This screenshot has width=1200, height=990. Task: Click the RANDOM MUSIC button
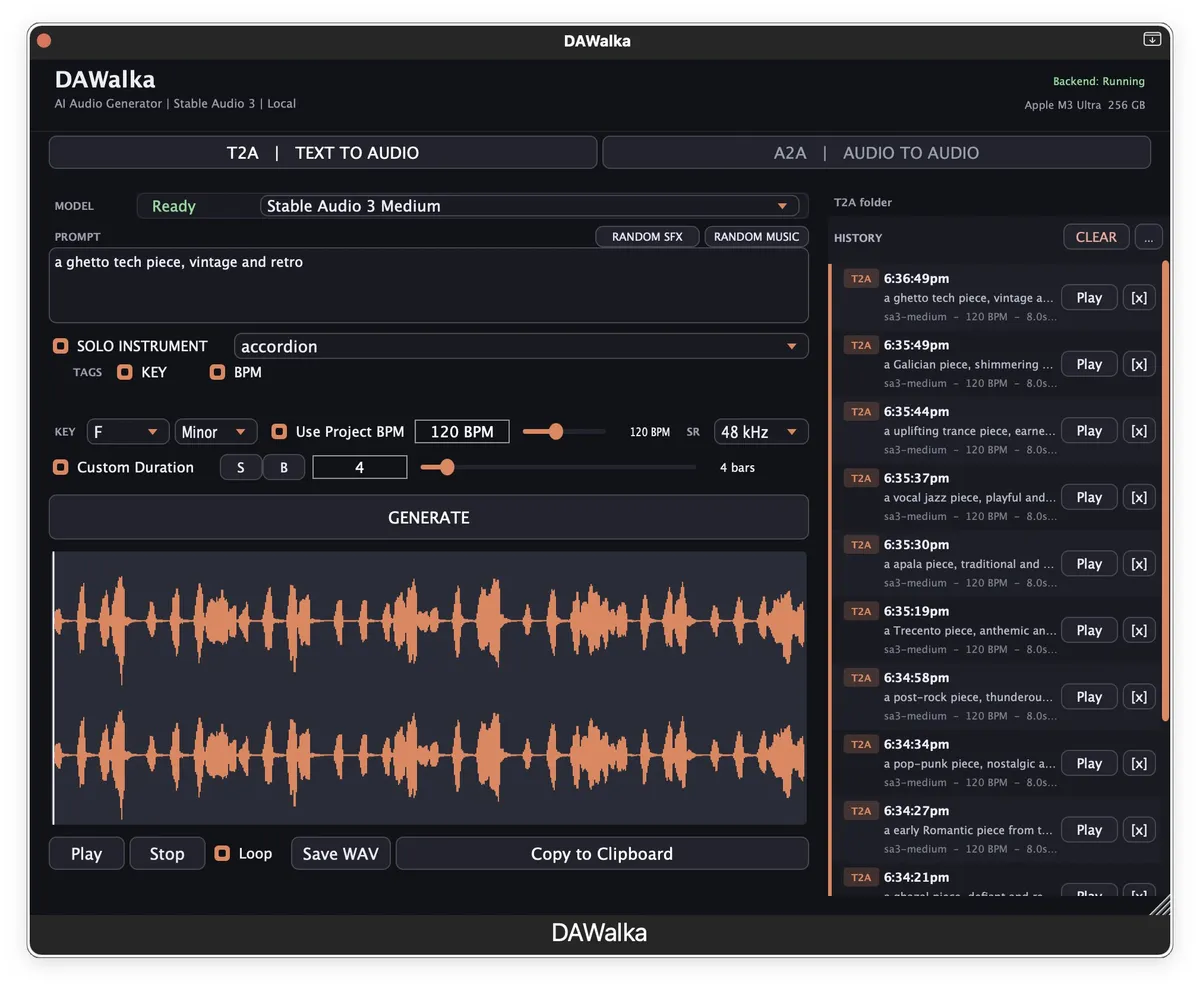756,237
